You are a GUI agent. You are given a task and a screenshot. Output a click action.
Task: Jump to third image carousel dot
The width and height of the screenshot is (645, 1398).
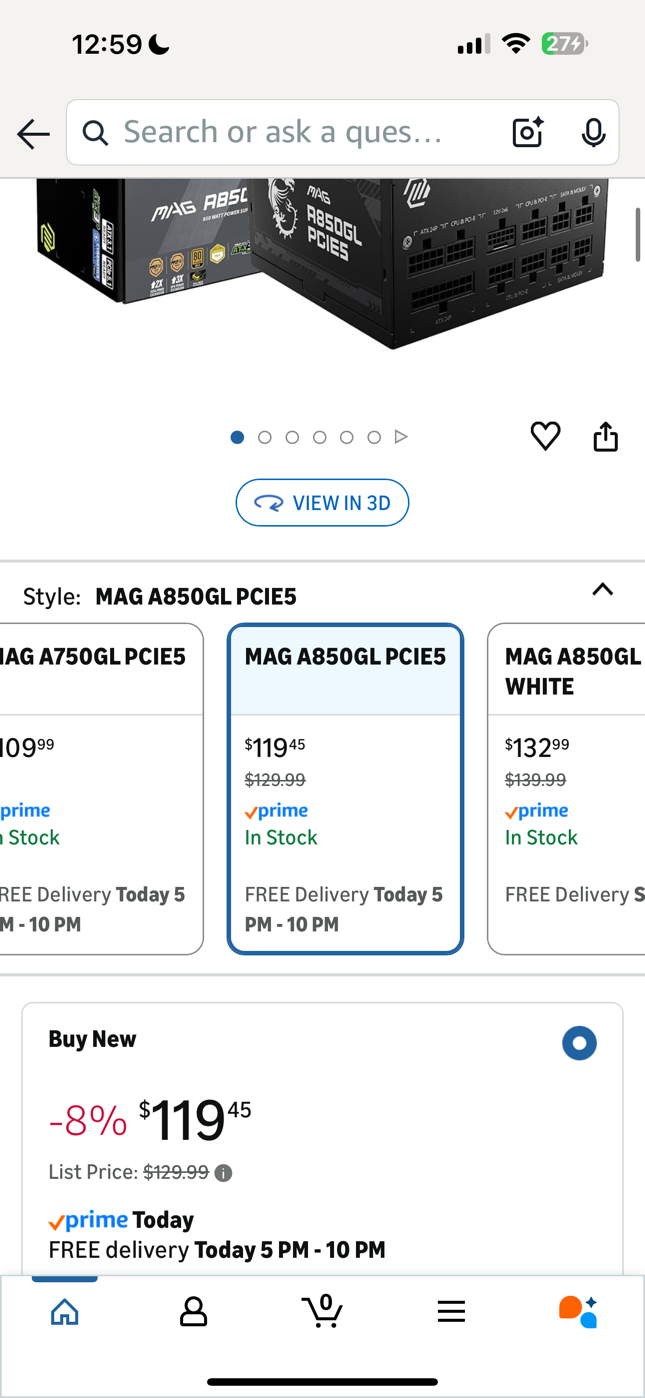coord(292,437)
